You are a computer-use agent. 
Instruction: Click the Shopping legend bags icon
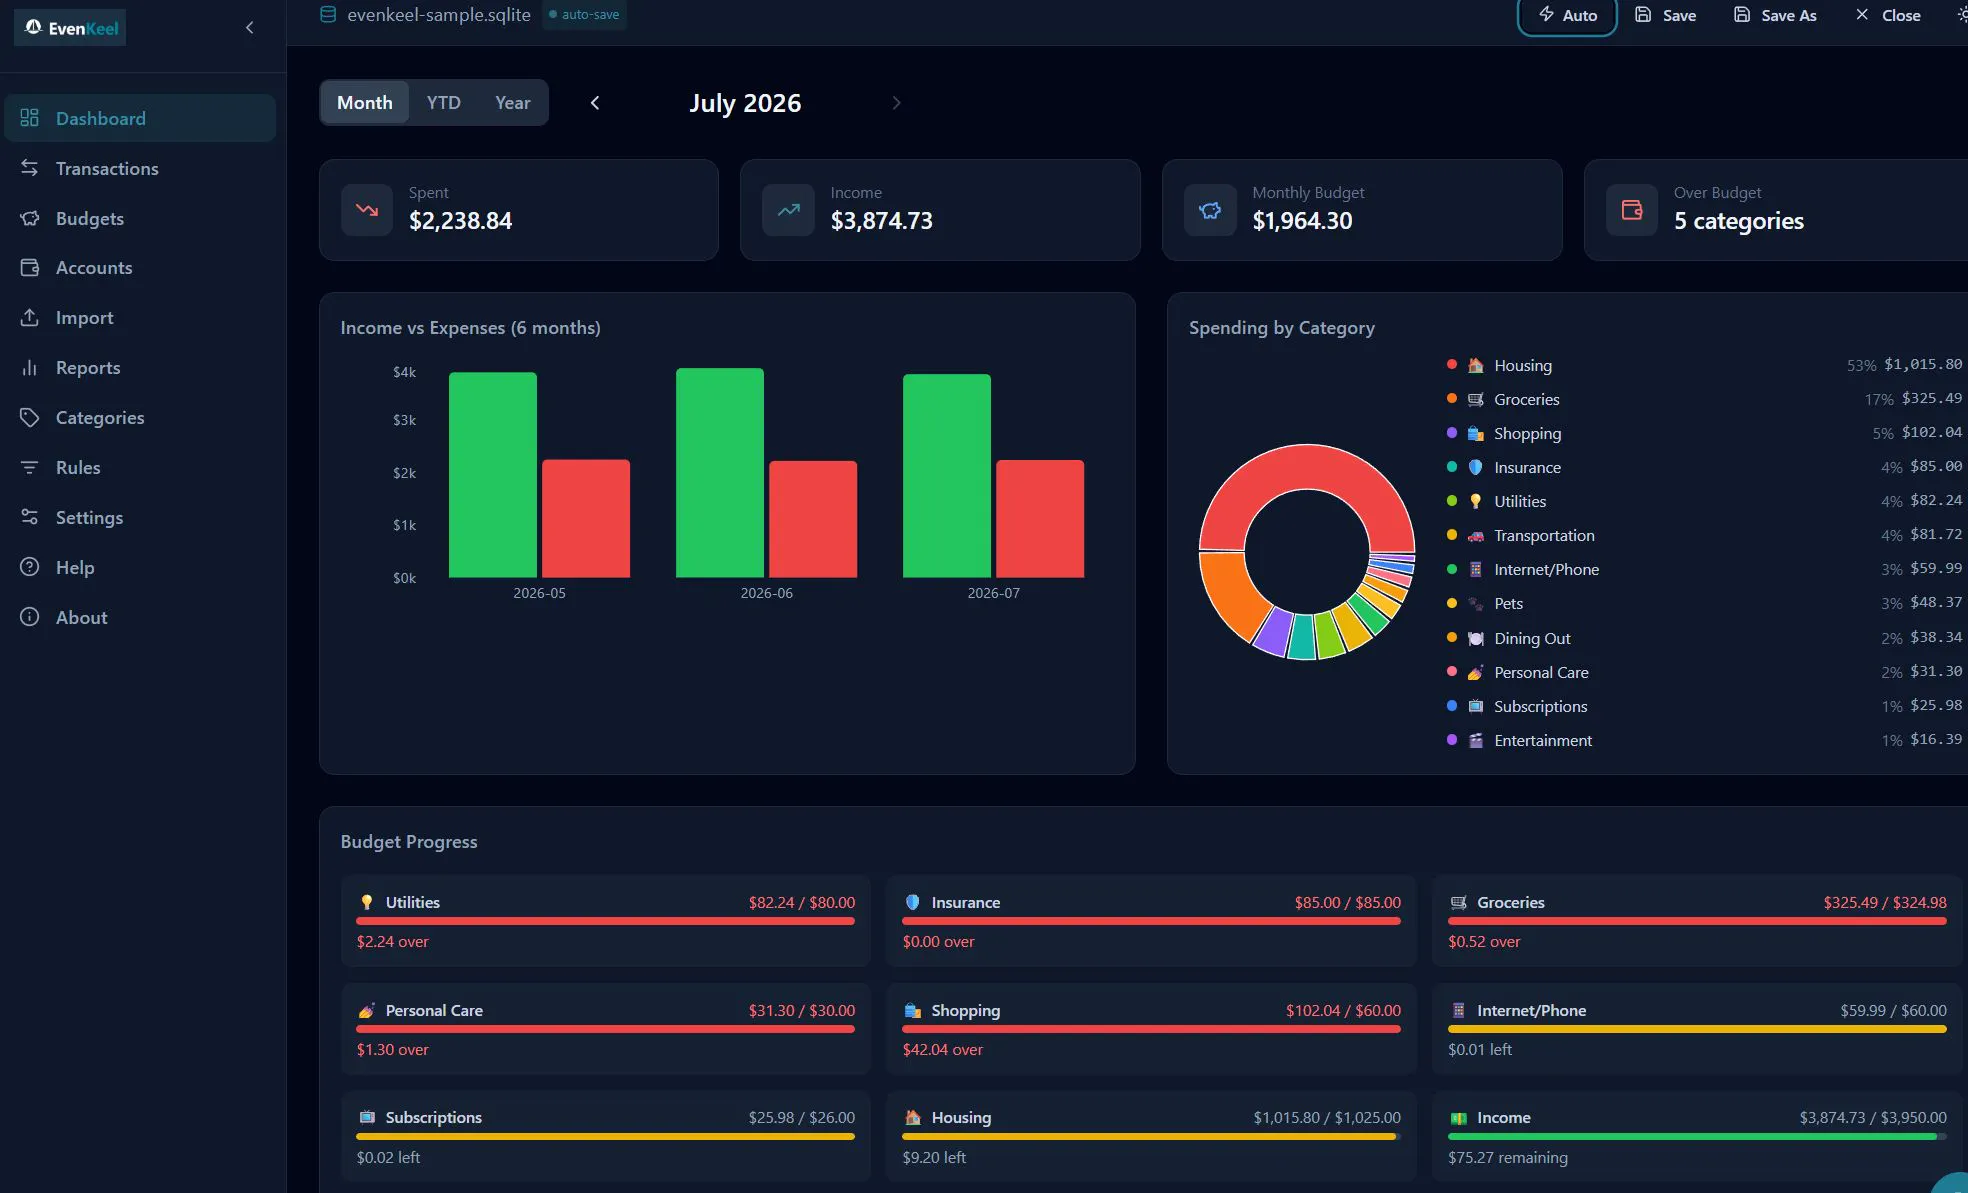[1475, 433]
